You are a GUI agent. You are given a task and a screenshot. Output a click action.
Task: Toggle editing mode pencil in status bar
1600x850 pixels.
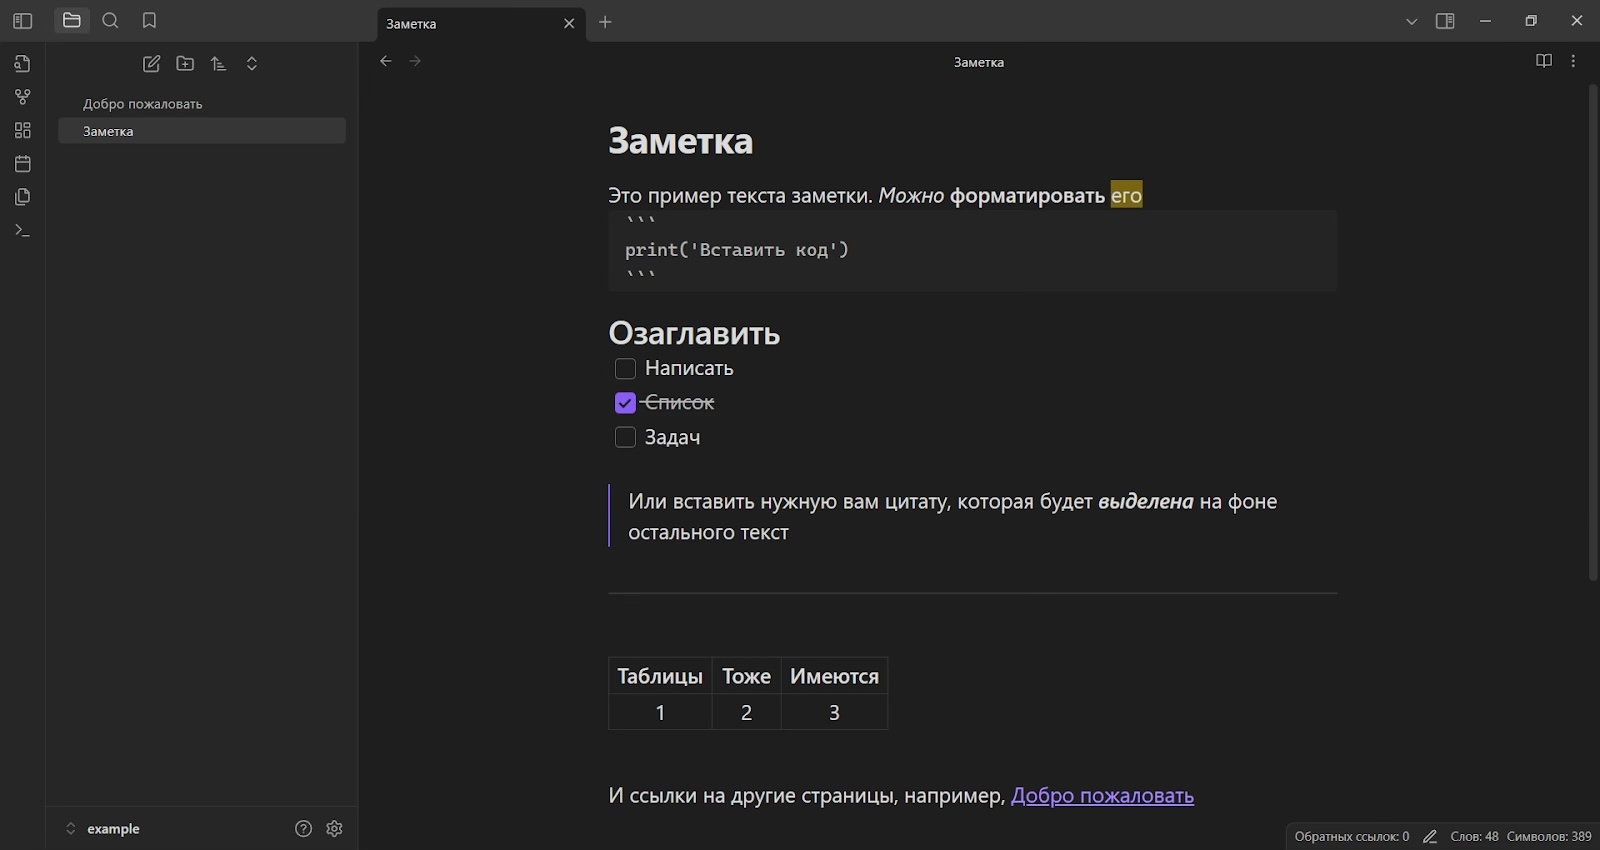[1430, 837]
